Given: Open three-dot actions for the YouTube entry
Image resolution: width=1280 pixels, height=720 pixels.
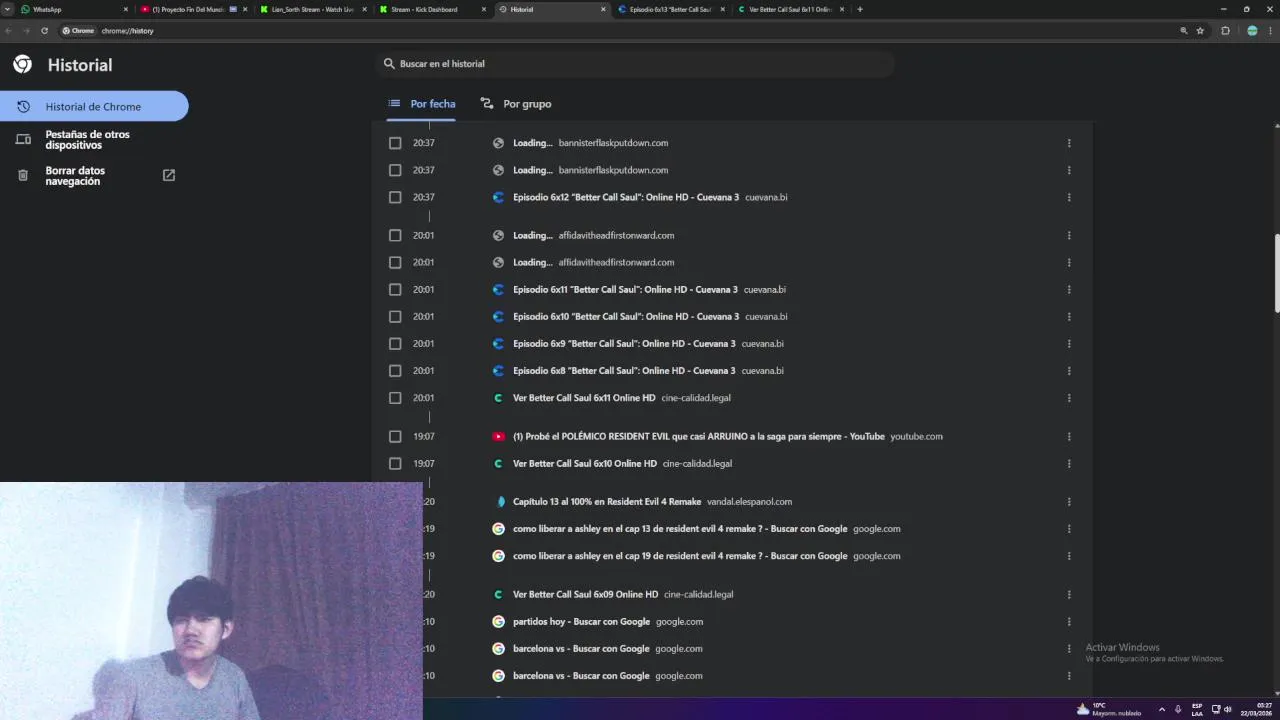Looking at the screenshot, I should point(1069,436).
